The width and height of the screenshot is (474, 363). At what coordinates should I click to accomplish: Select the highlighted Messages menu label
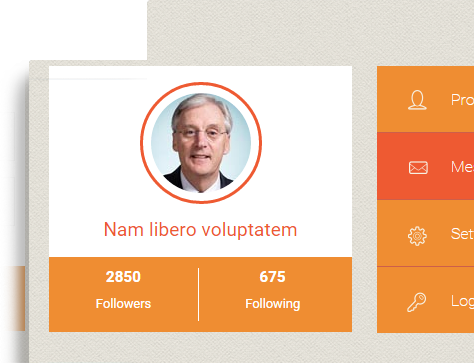coord(462,167)
